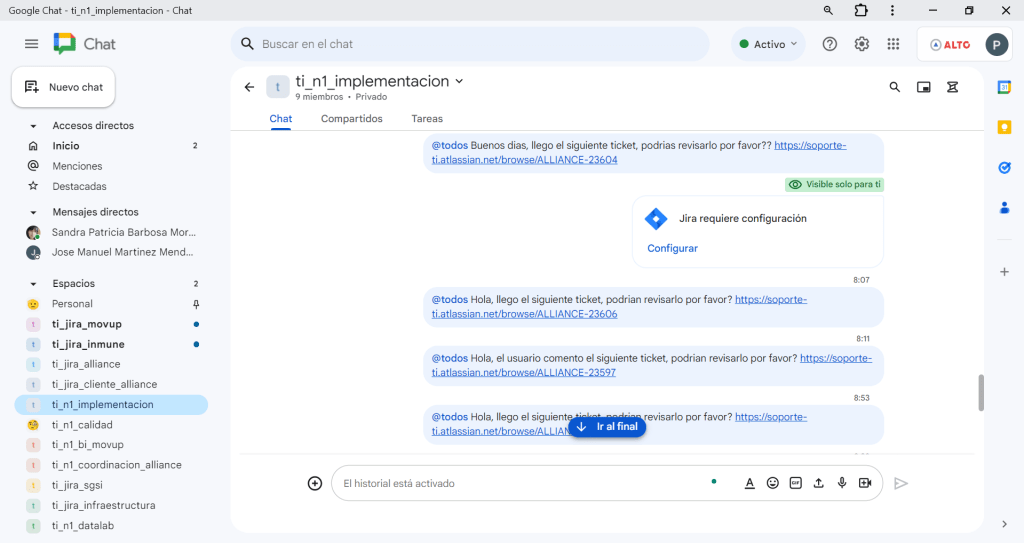
Task: Click the conversation's vertical scrollbar thumb
Action: (x=981, y=392)
